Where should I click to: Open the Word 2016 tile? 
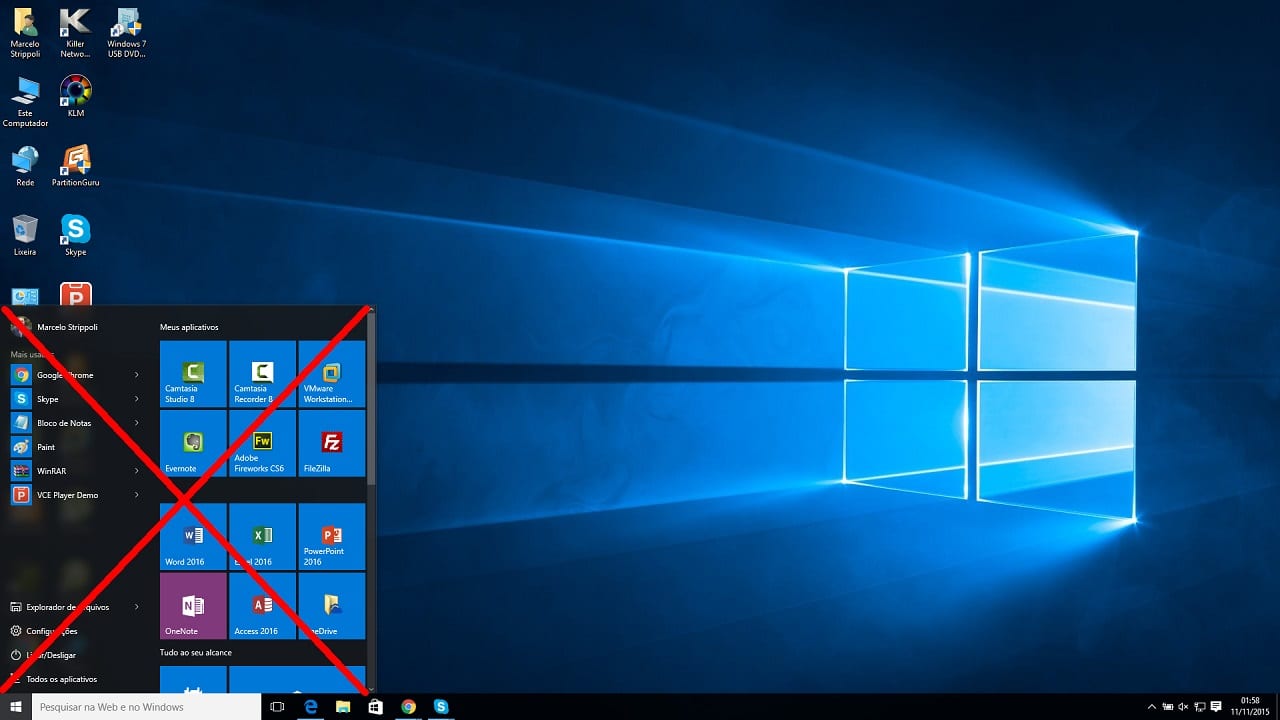tap(192, 536)
